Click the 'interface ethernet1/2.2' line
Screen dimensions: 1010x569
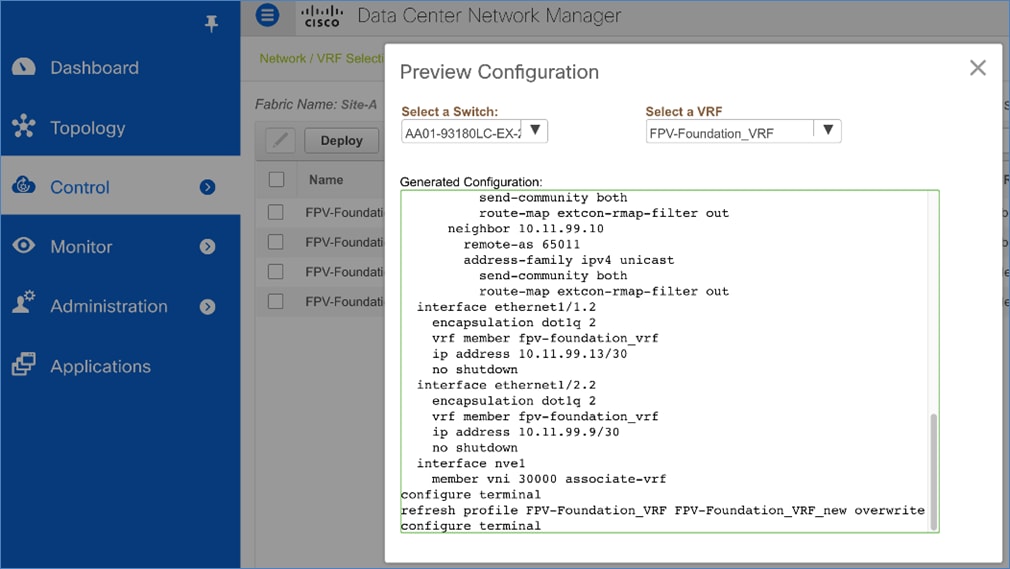506,385
